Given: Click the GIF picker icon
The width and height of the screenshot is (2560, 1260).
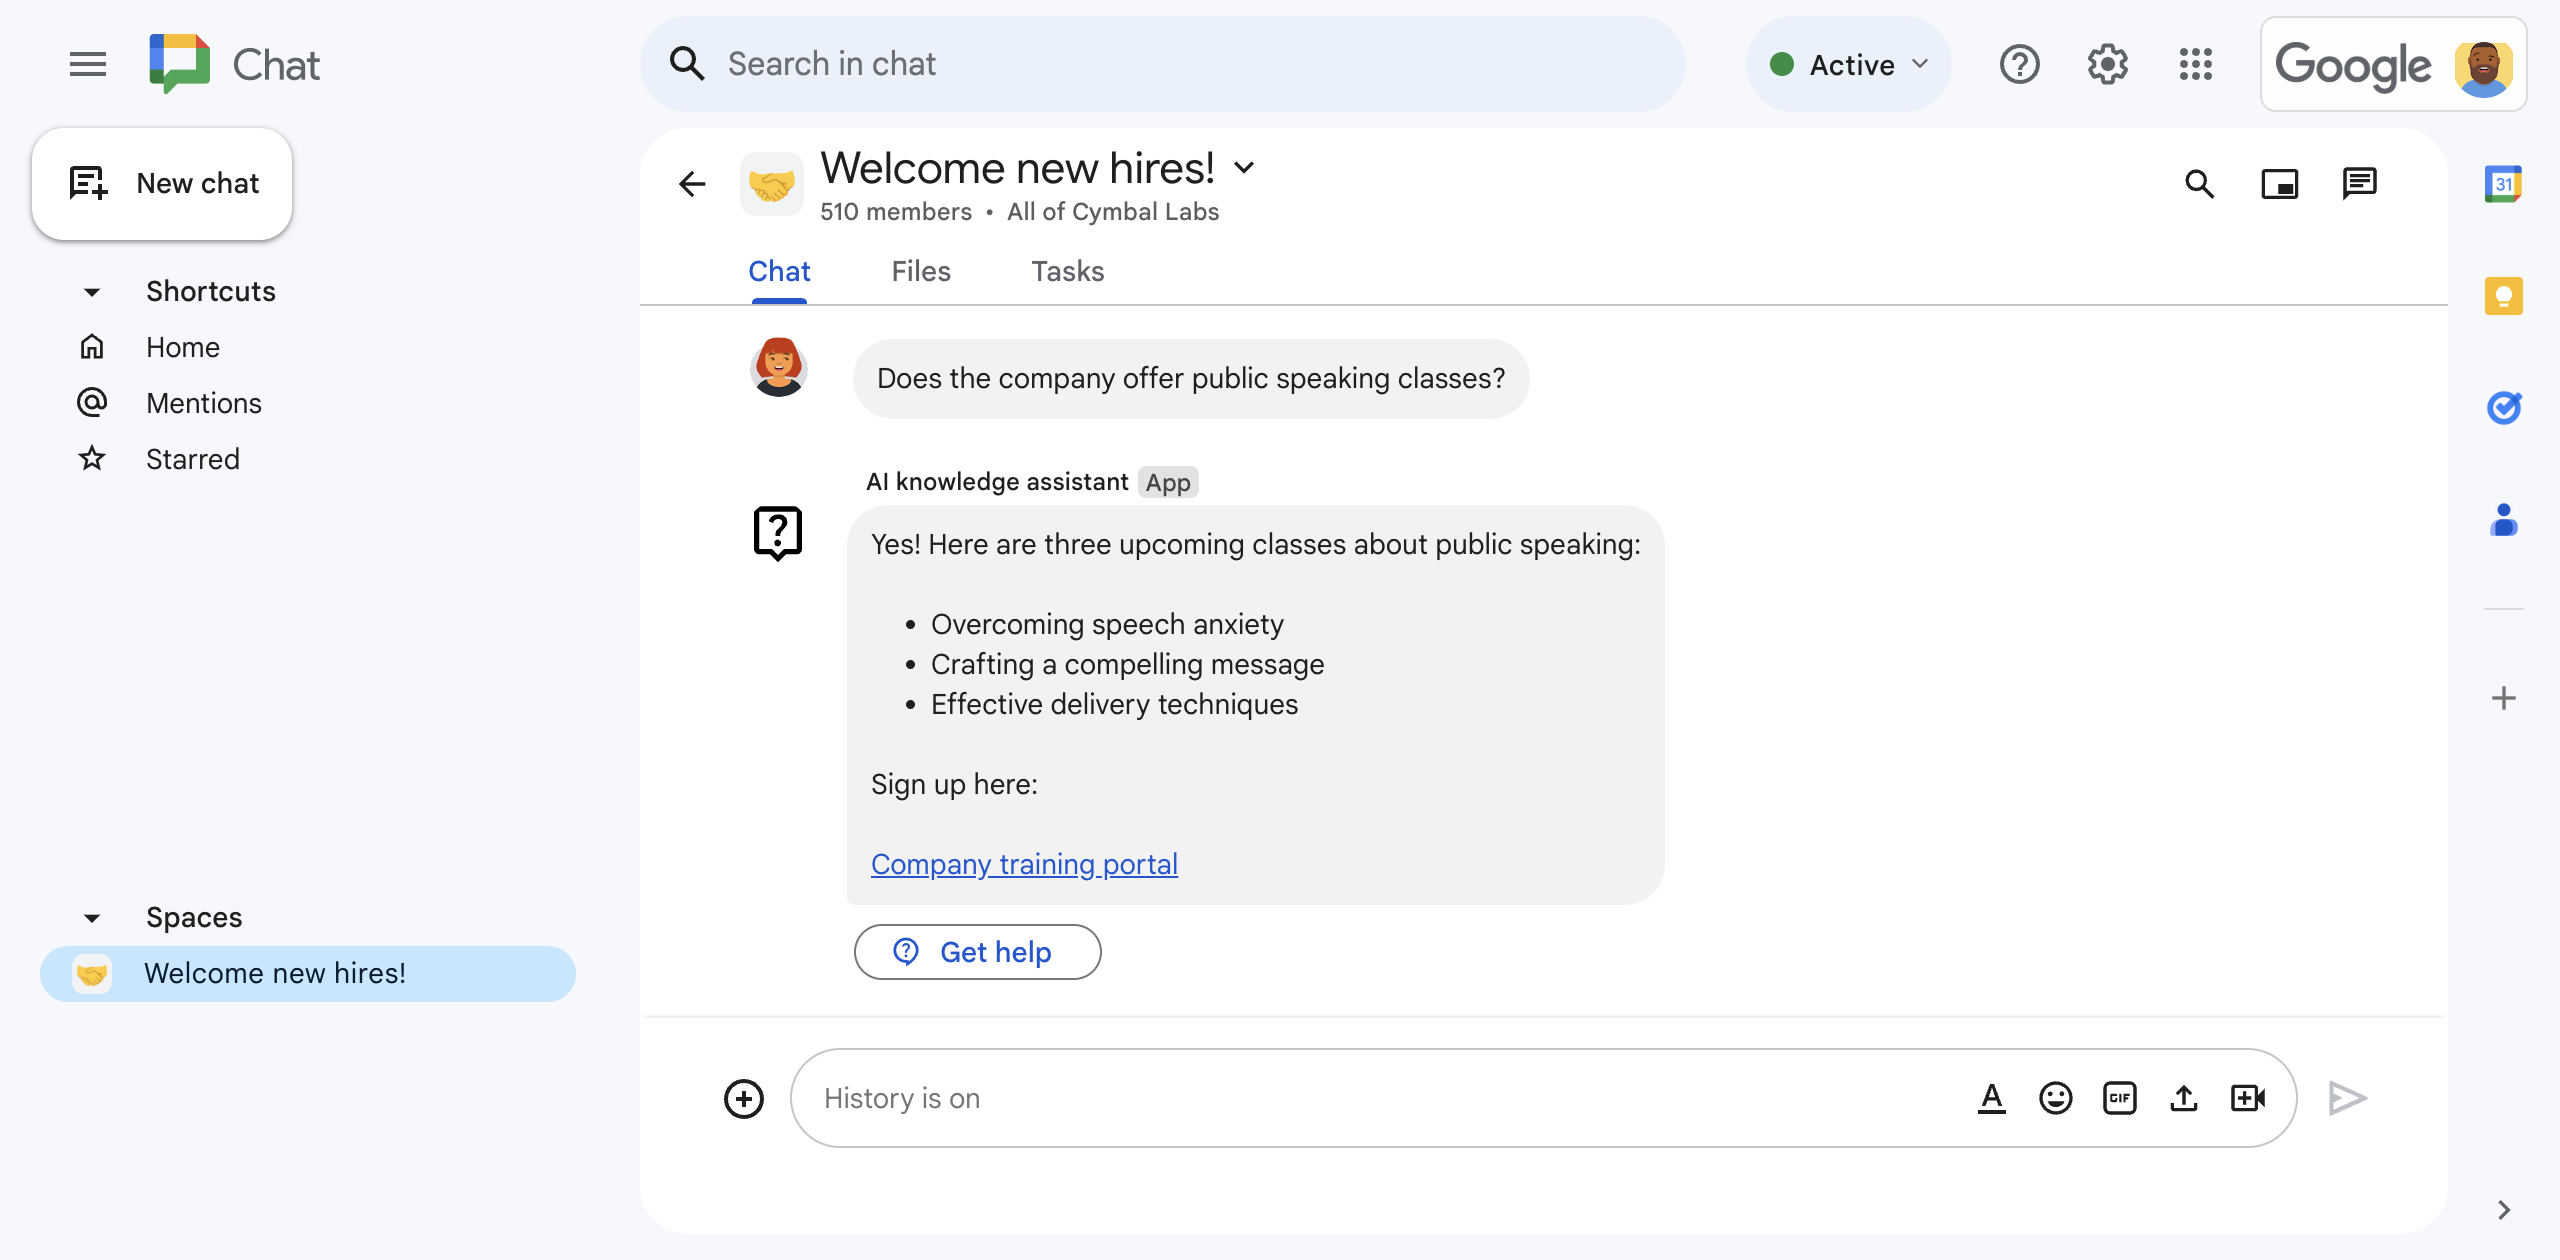Looking at the screenshot, I should pyautogui.click(x=2119, y=1097).
